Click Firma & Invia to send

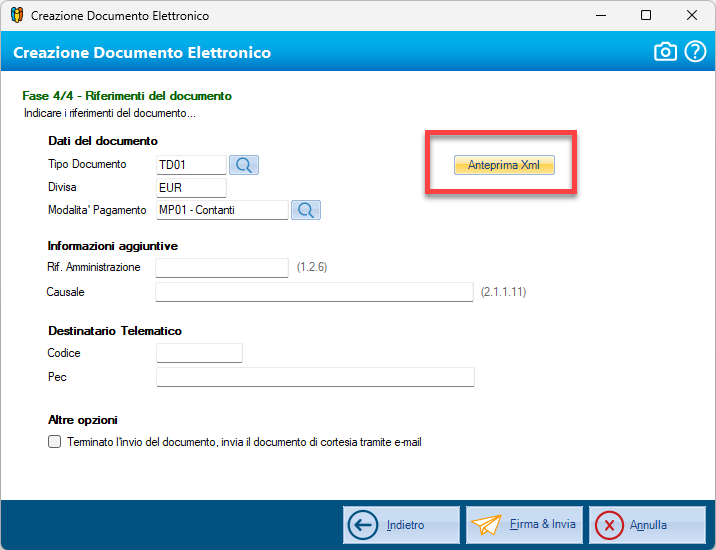pyautogui.click(x=524, y=525)
